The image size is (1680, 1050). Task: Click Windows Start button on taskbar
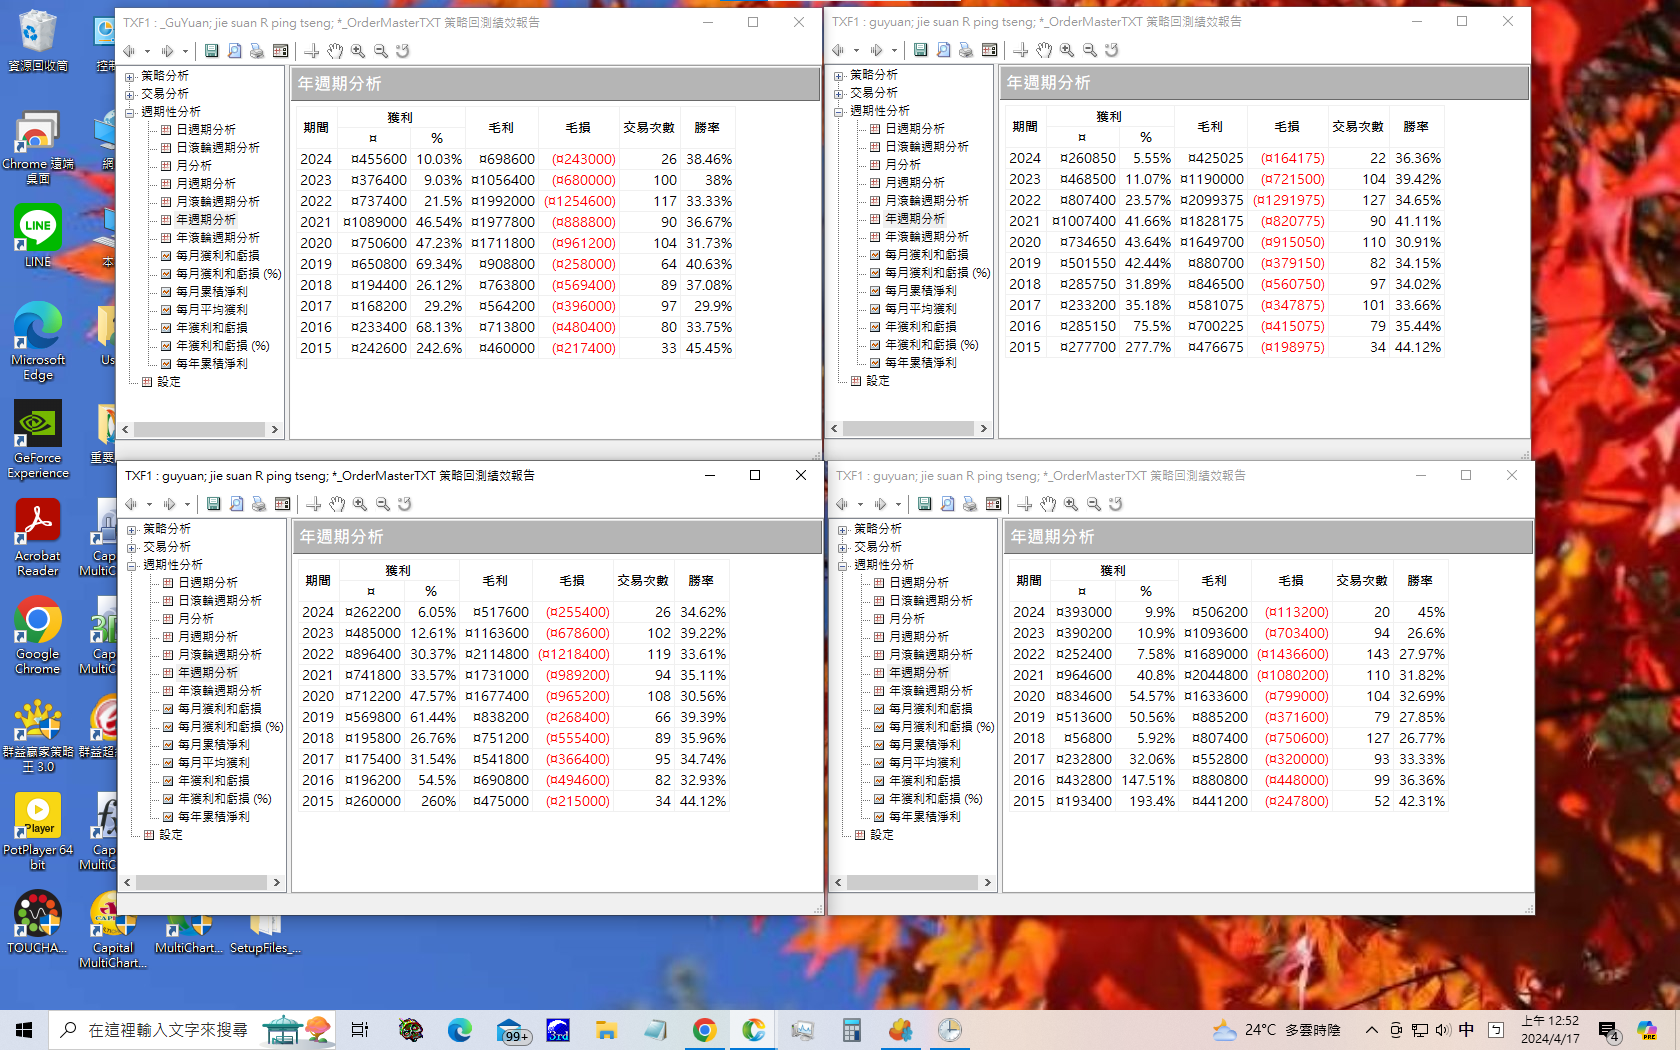tap(24, 1030)
